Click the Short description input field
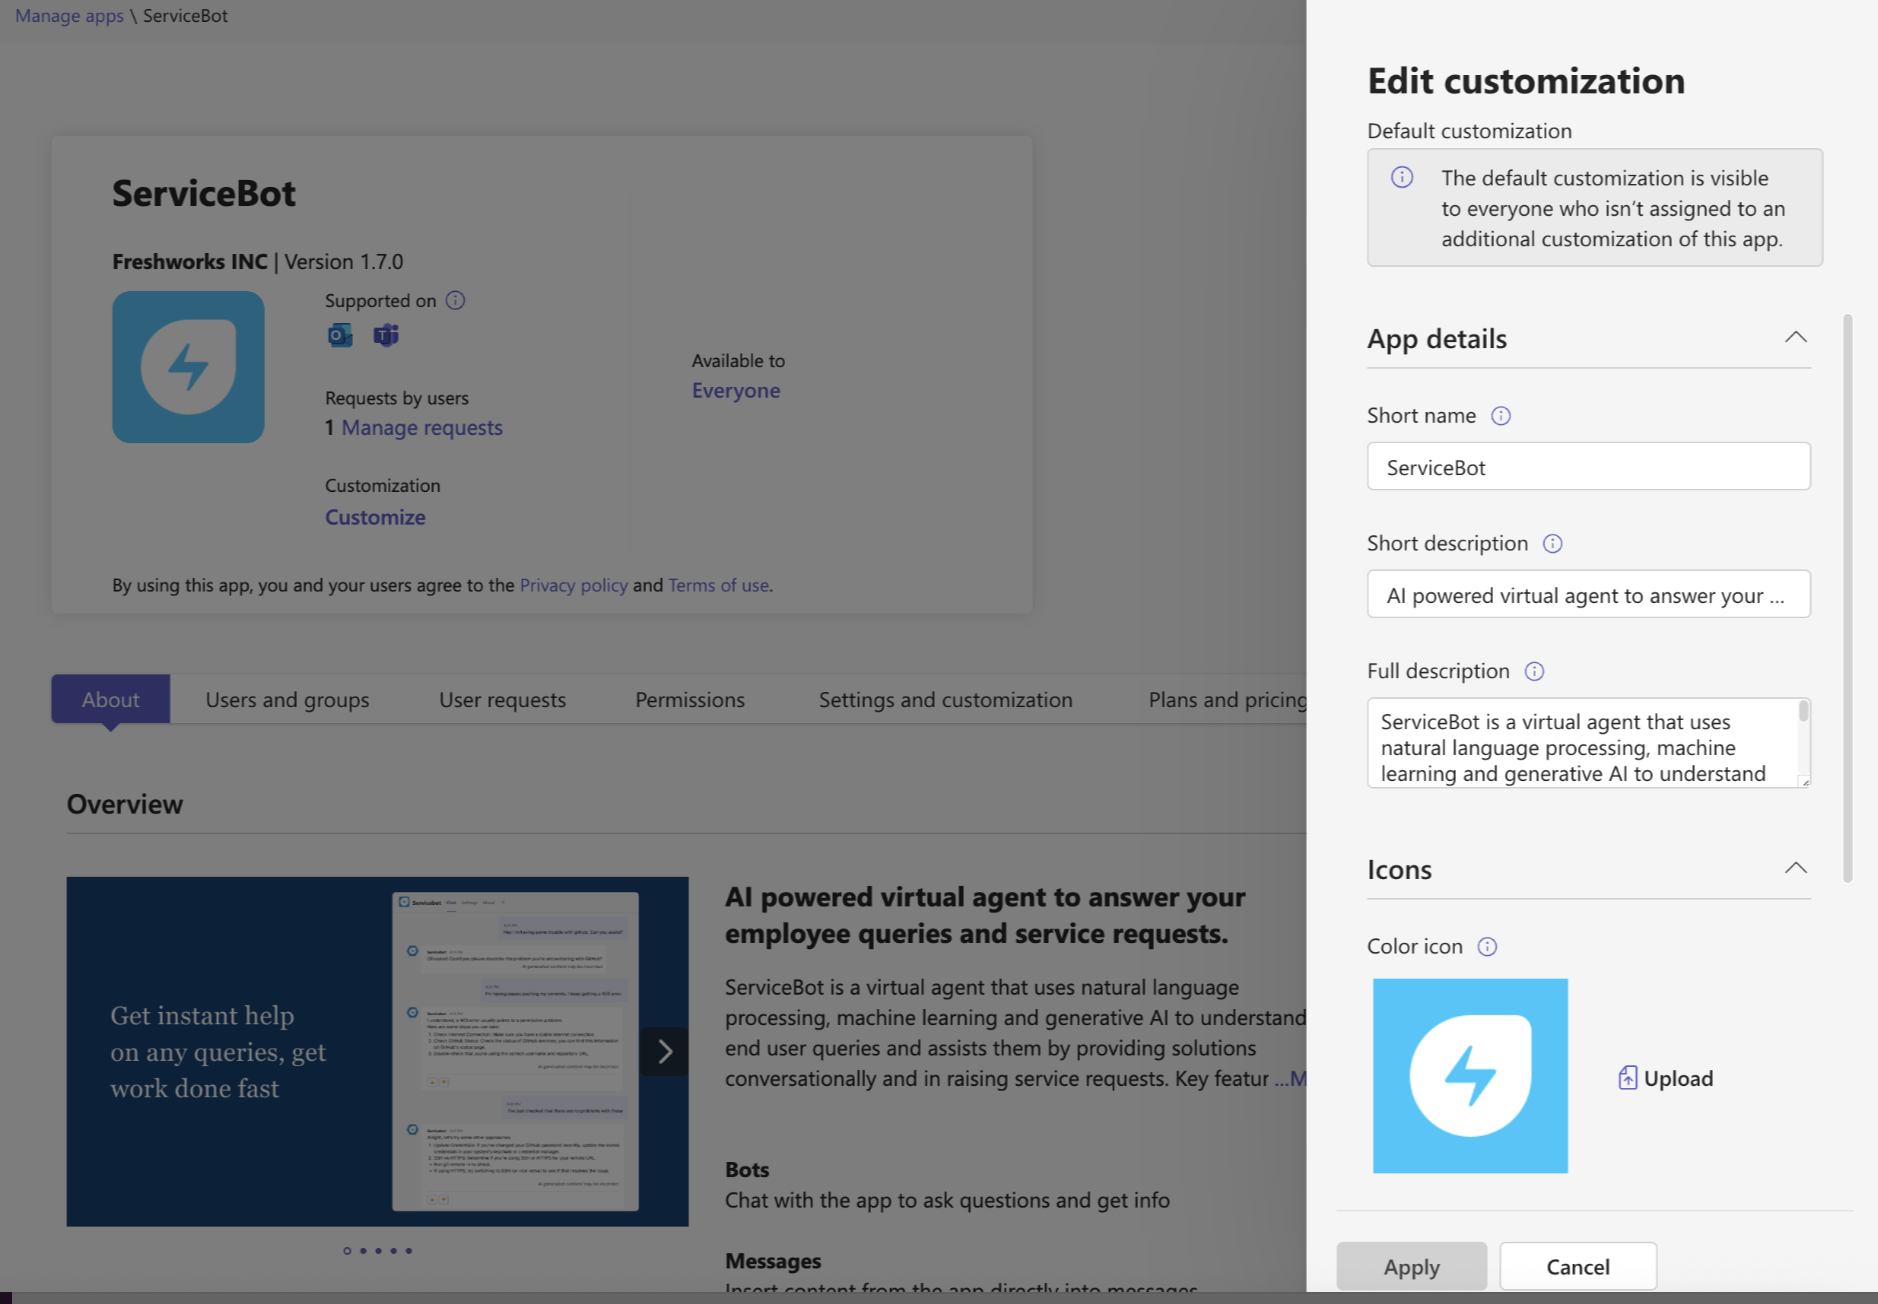Viewport: 1878px width, 1304px height. [1588, 595]
